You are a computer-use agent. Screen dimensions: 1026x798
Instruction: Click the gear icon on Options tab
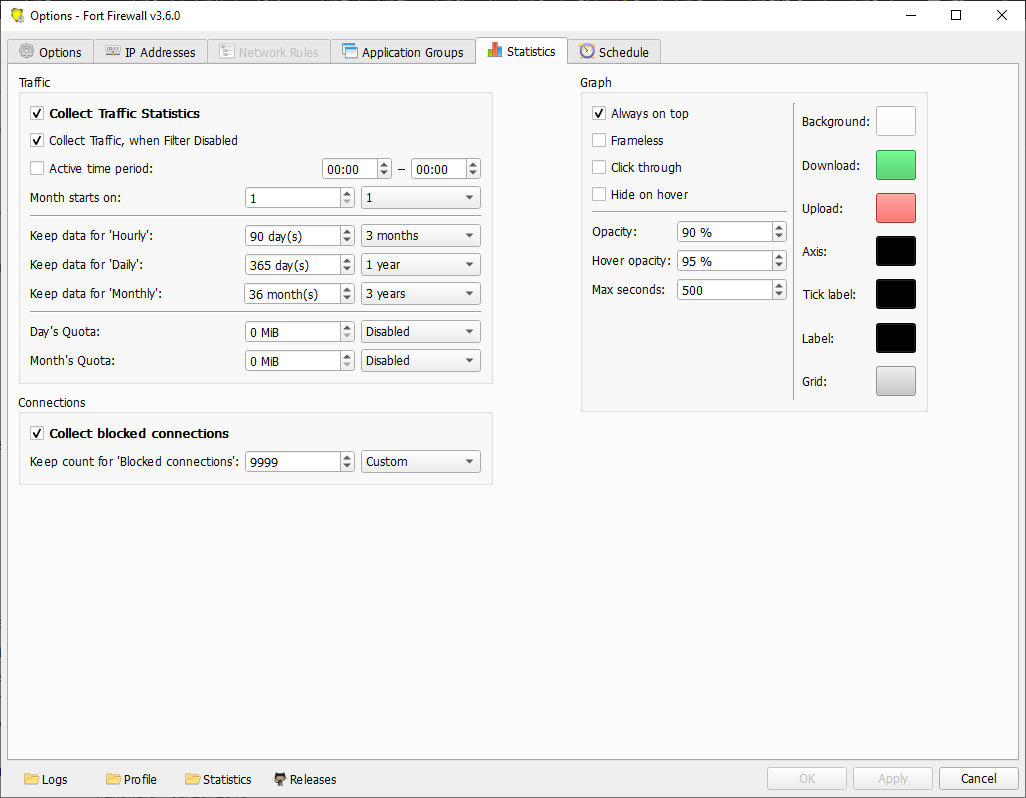(x=27, y=52)
